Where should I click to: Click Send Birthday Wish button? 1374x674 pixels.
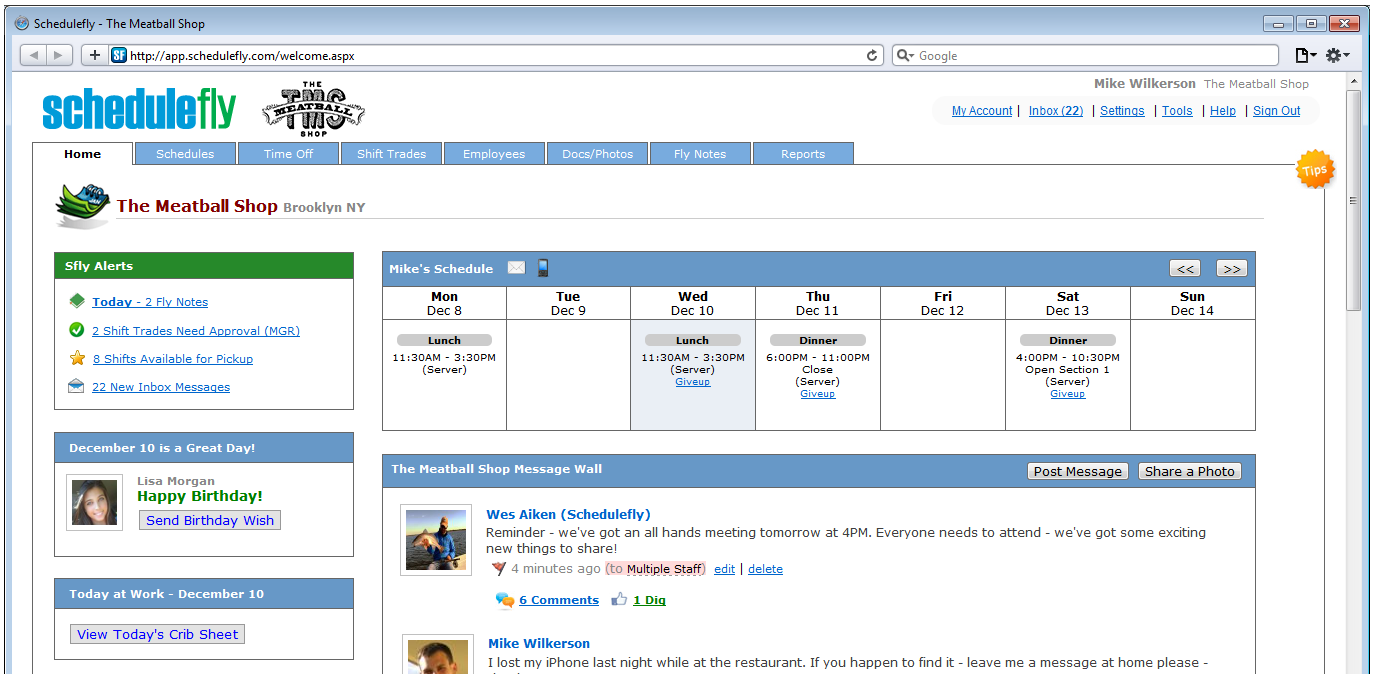[x=210, y=520]
